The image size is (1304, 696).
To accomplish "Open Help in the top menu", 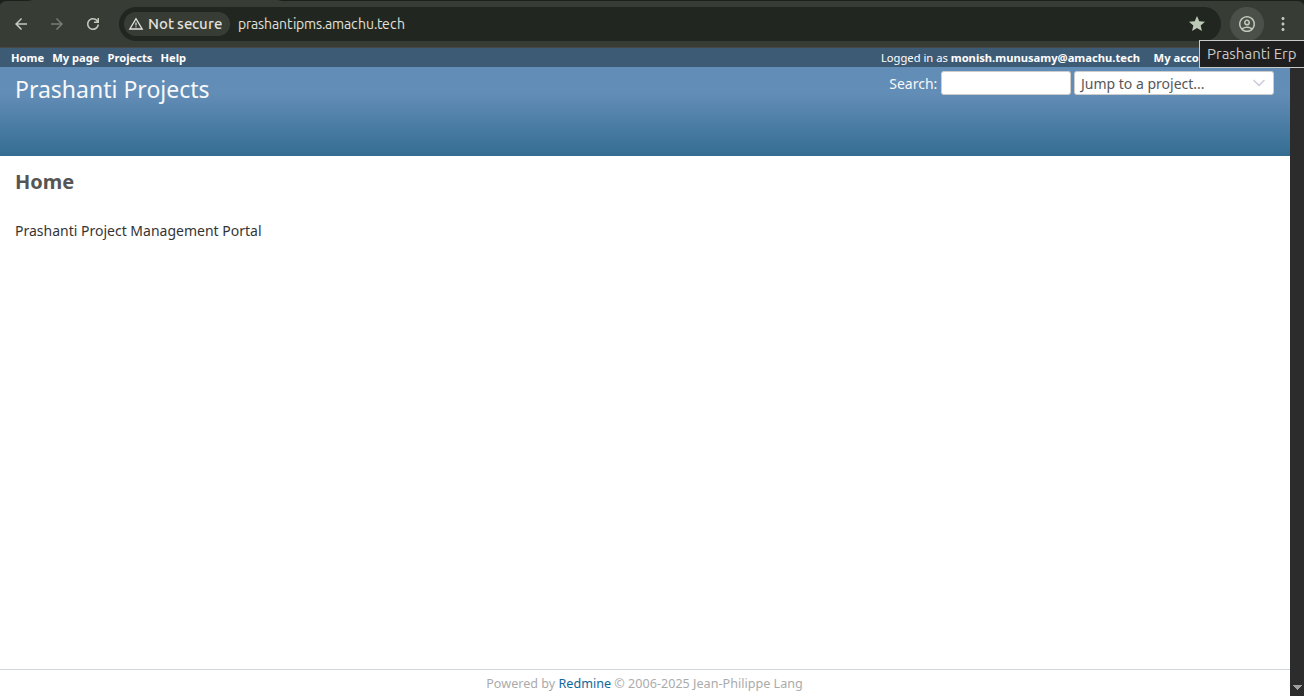I will tap(173, 58).
